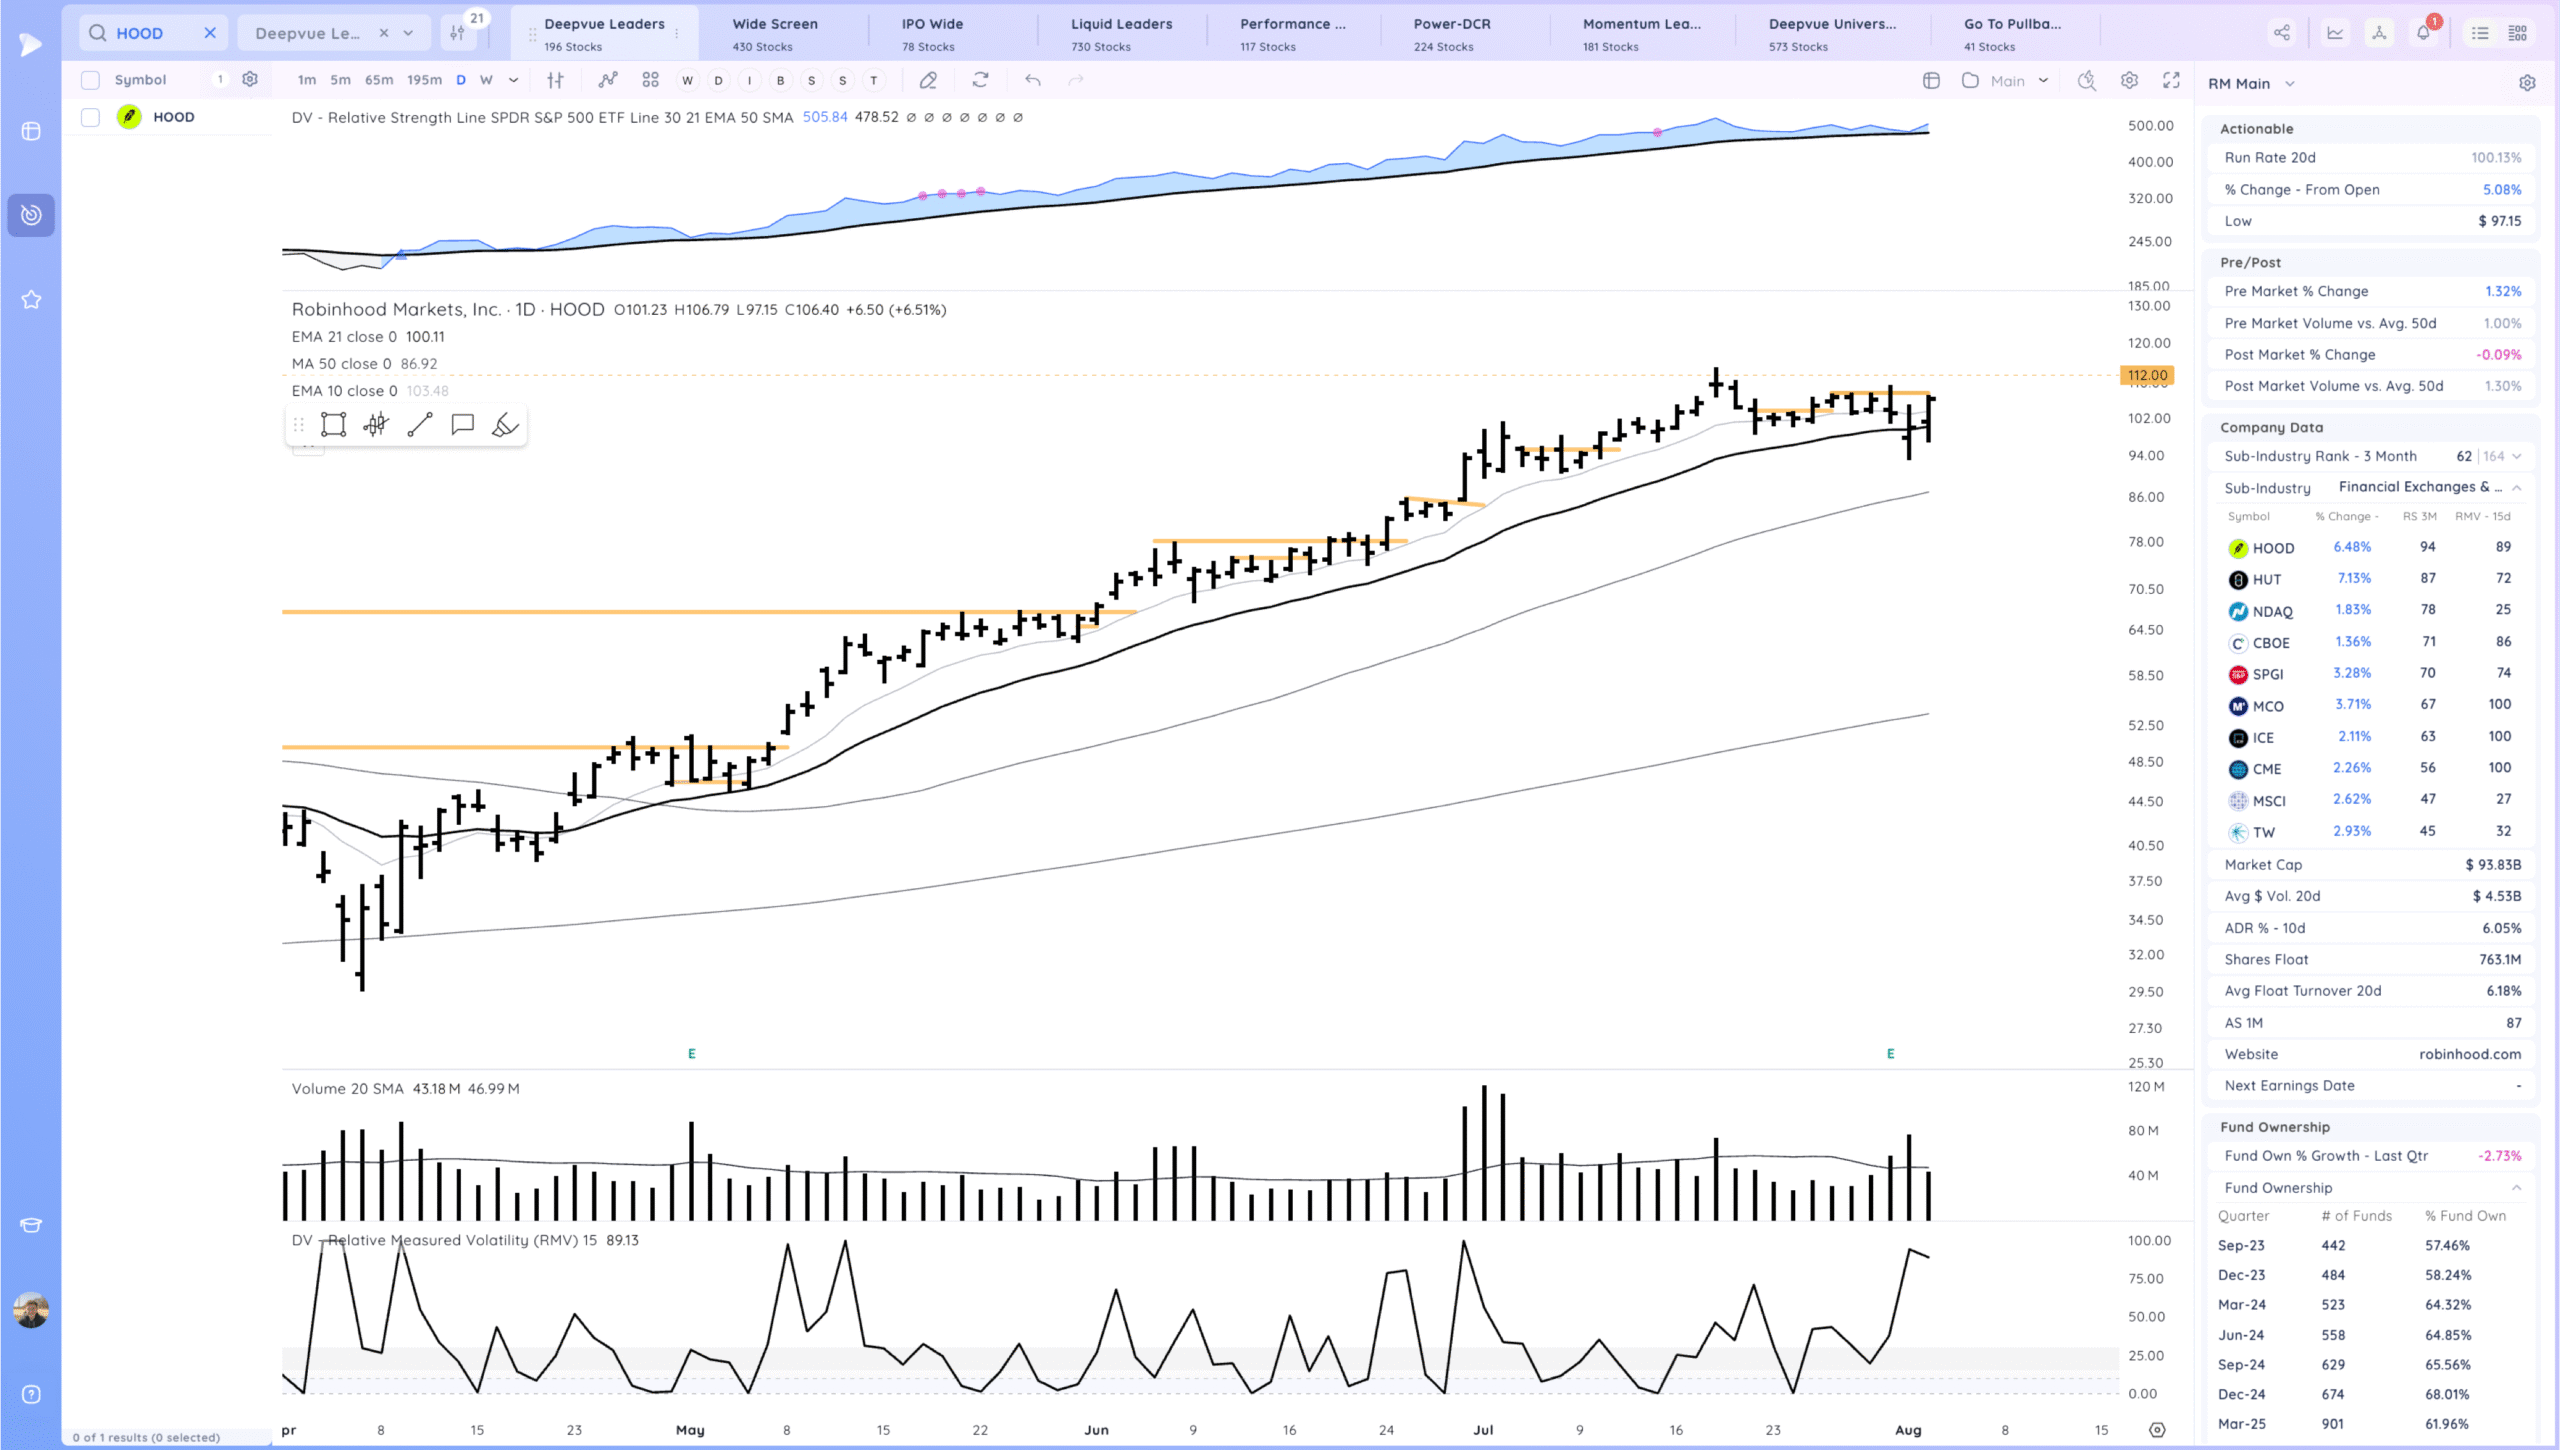Click the HOOD search input field

click(153, 33)
